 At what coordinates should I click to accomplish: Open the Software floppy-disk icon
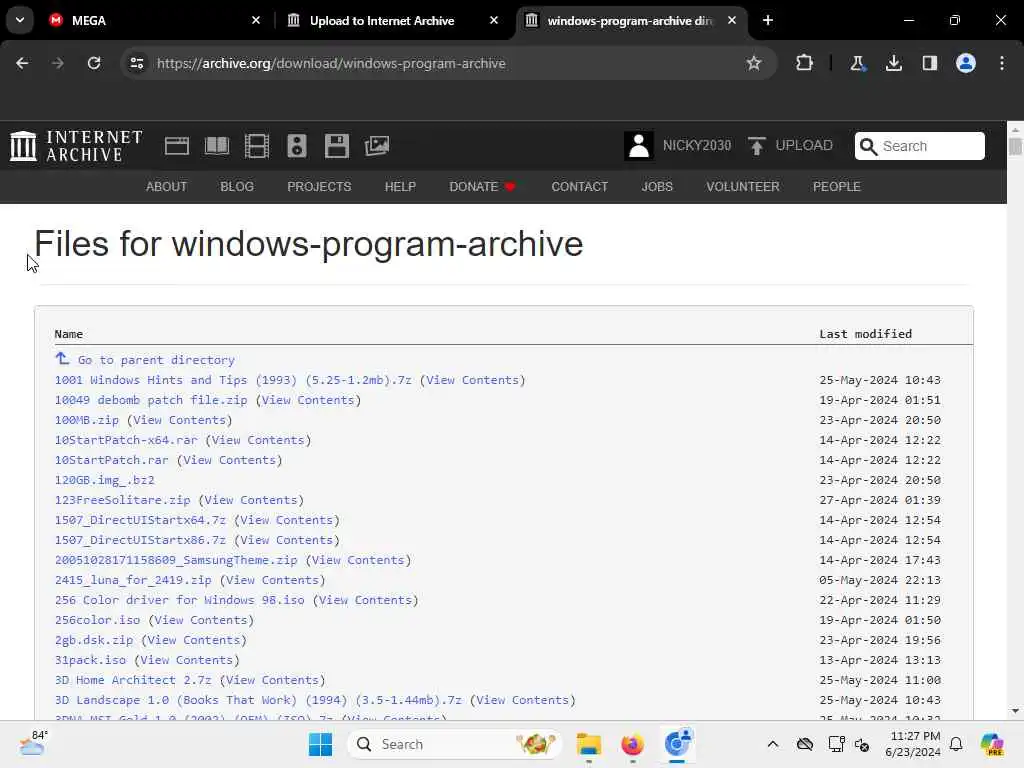[x=337, y=146]
